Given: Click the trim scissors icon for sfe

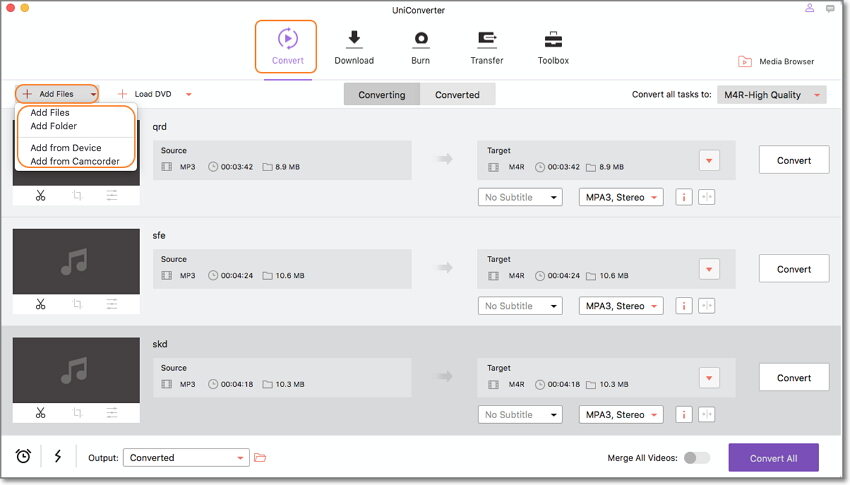Looking at the screenshot, I should 41,304.
